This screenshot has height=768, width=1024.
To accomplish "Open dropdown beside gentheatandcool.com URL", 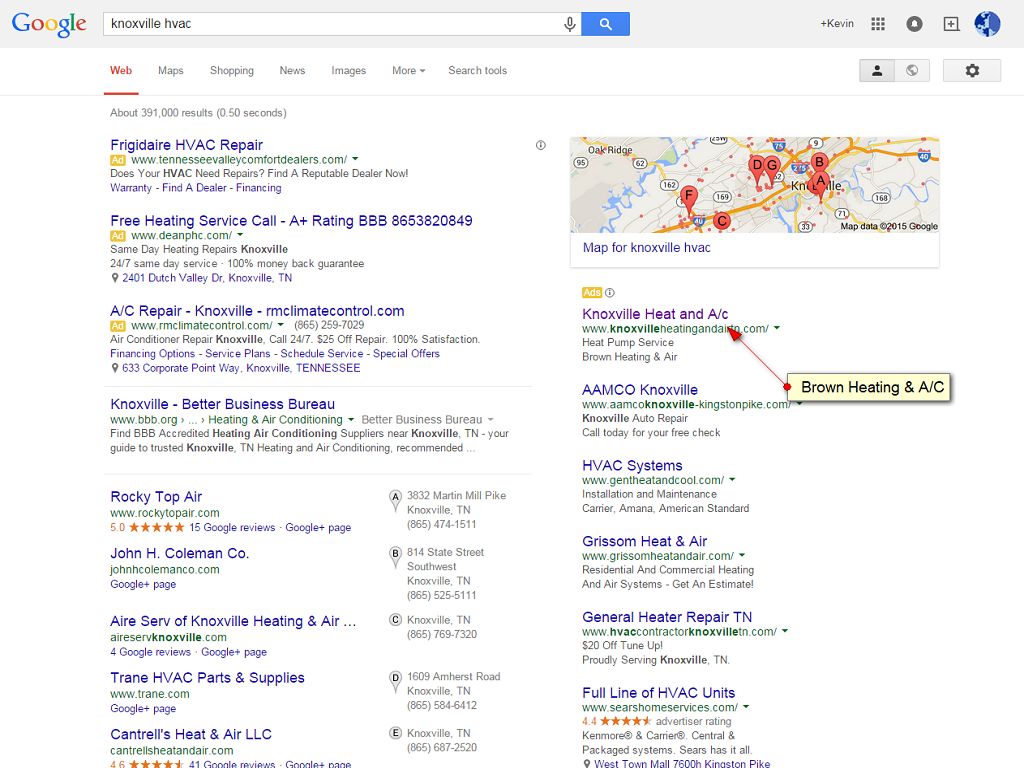I will coord(732,479).
